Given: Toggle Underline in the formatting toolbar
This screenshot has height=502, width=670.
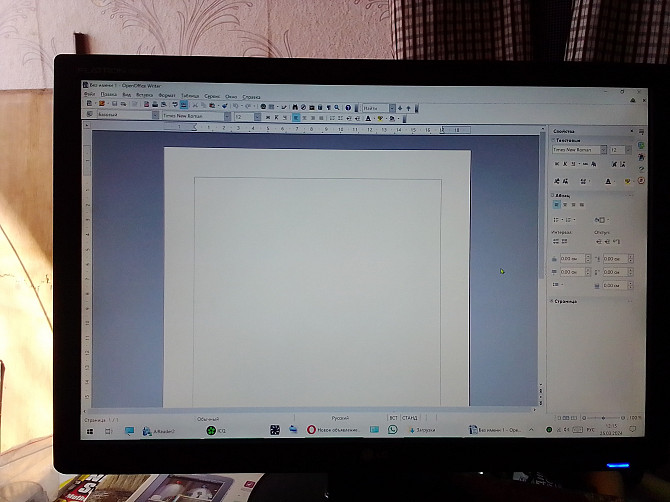Looking at the screenshot, I should (x=285, y=117).
